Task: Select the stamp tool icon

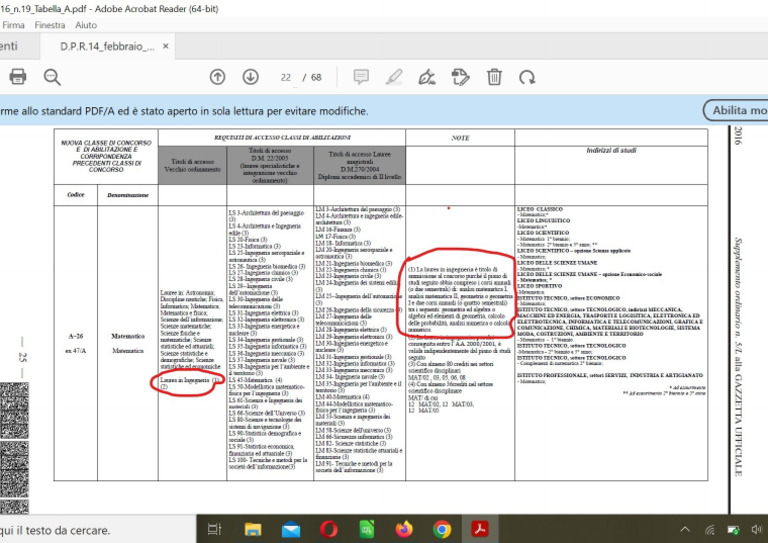Action: pos(460,77)
